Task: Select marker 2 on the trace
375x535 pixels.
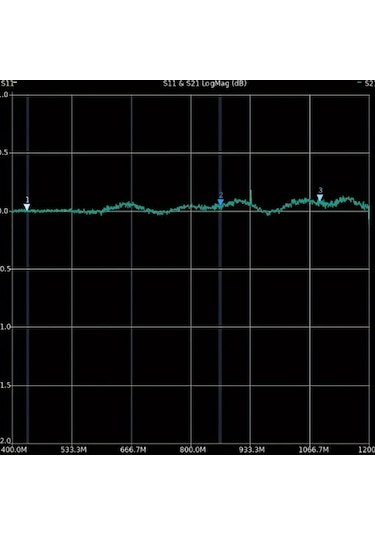Action: coord(221,202)
